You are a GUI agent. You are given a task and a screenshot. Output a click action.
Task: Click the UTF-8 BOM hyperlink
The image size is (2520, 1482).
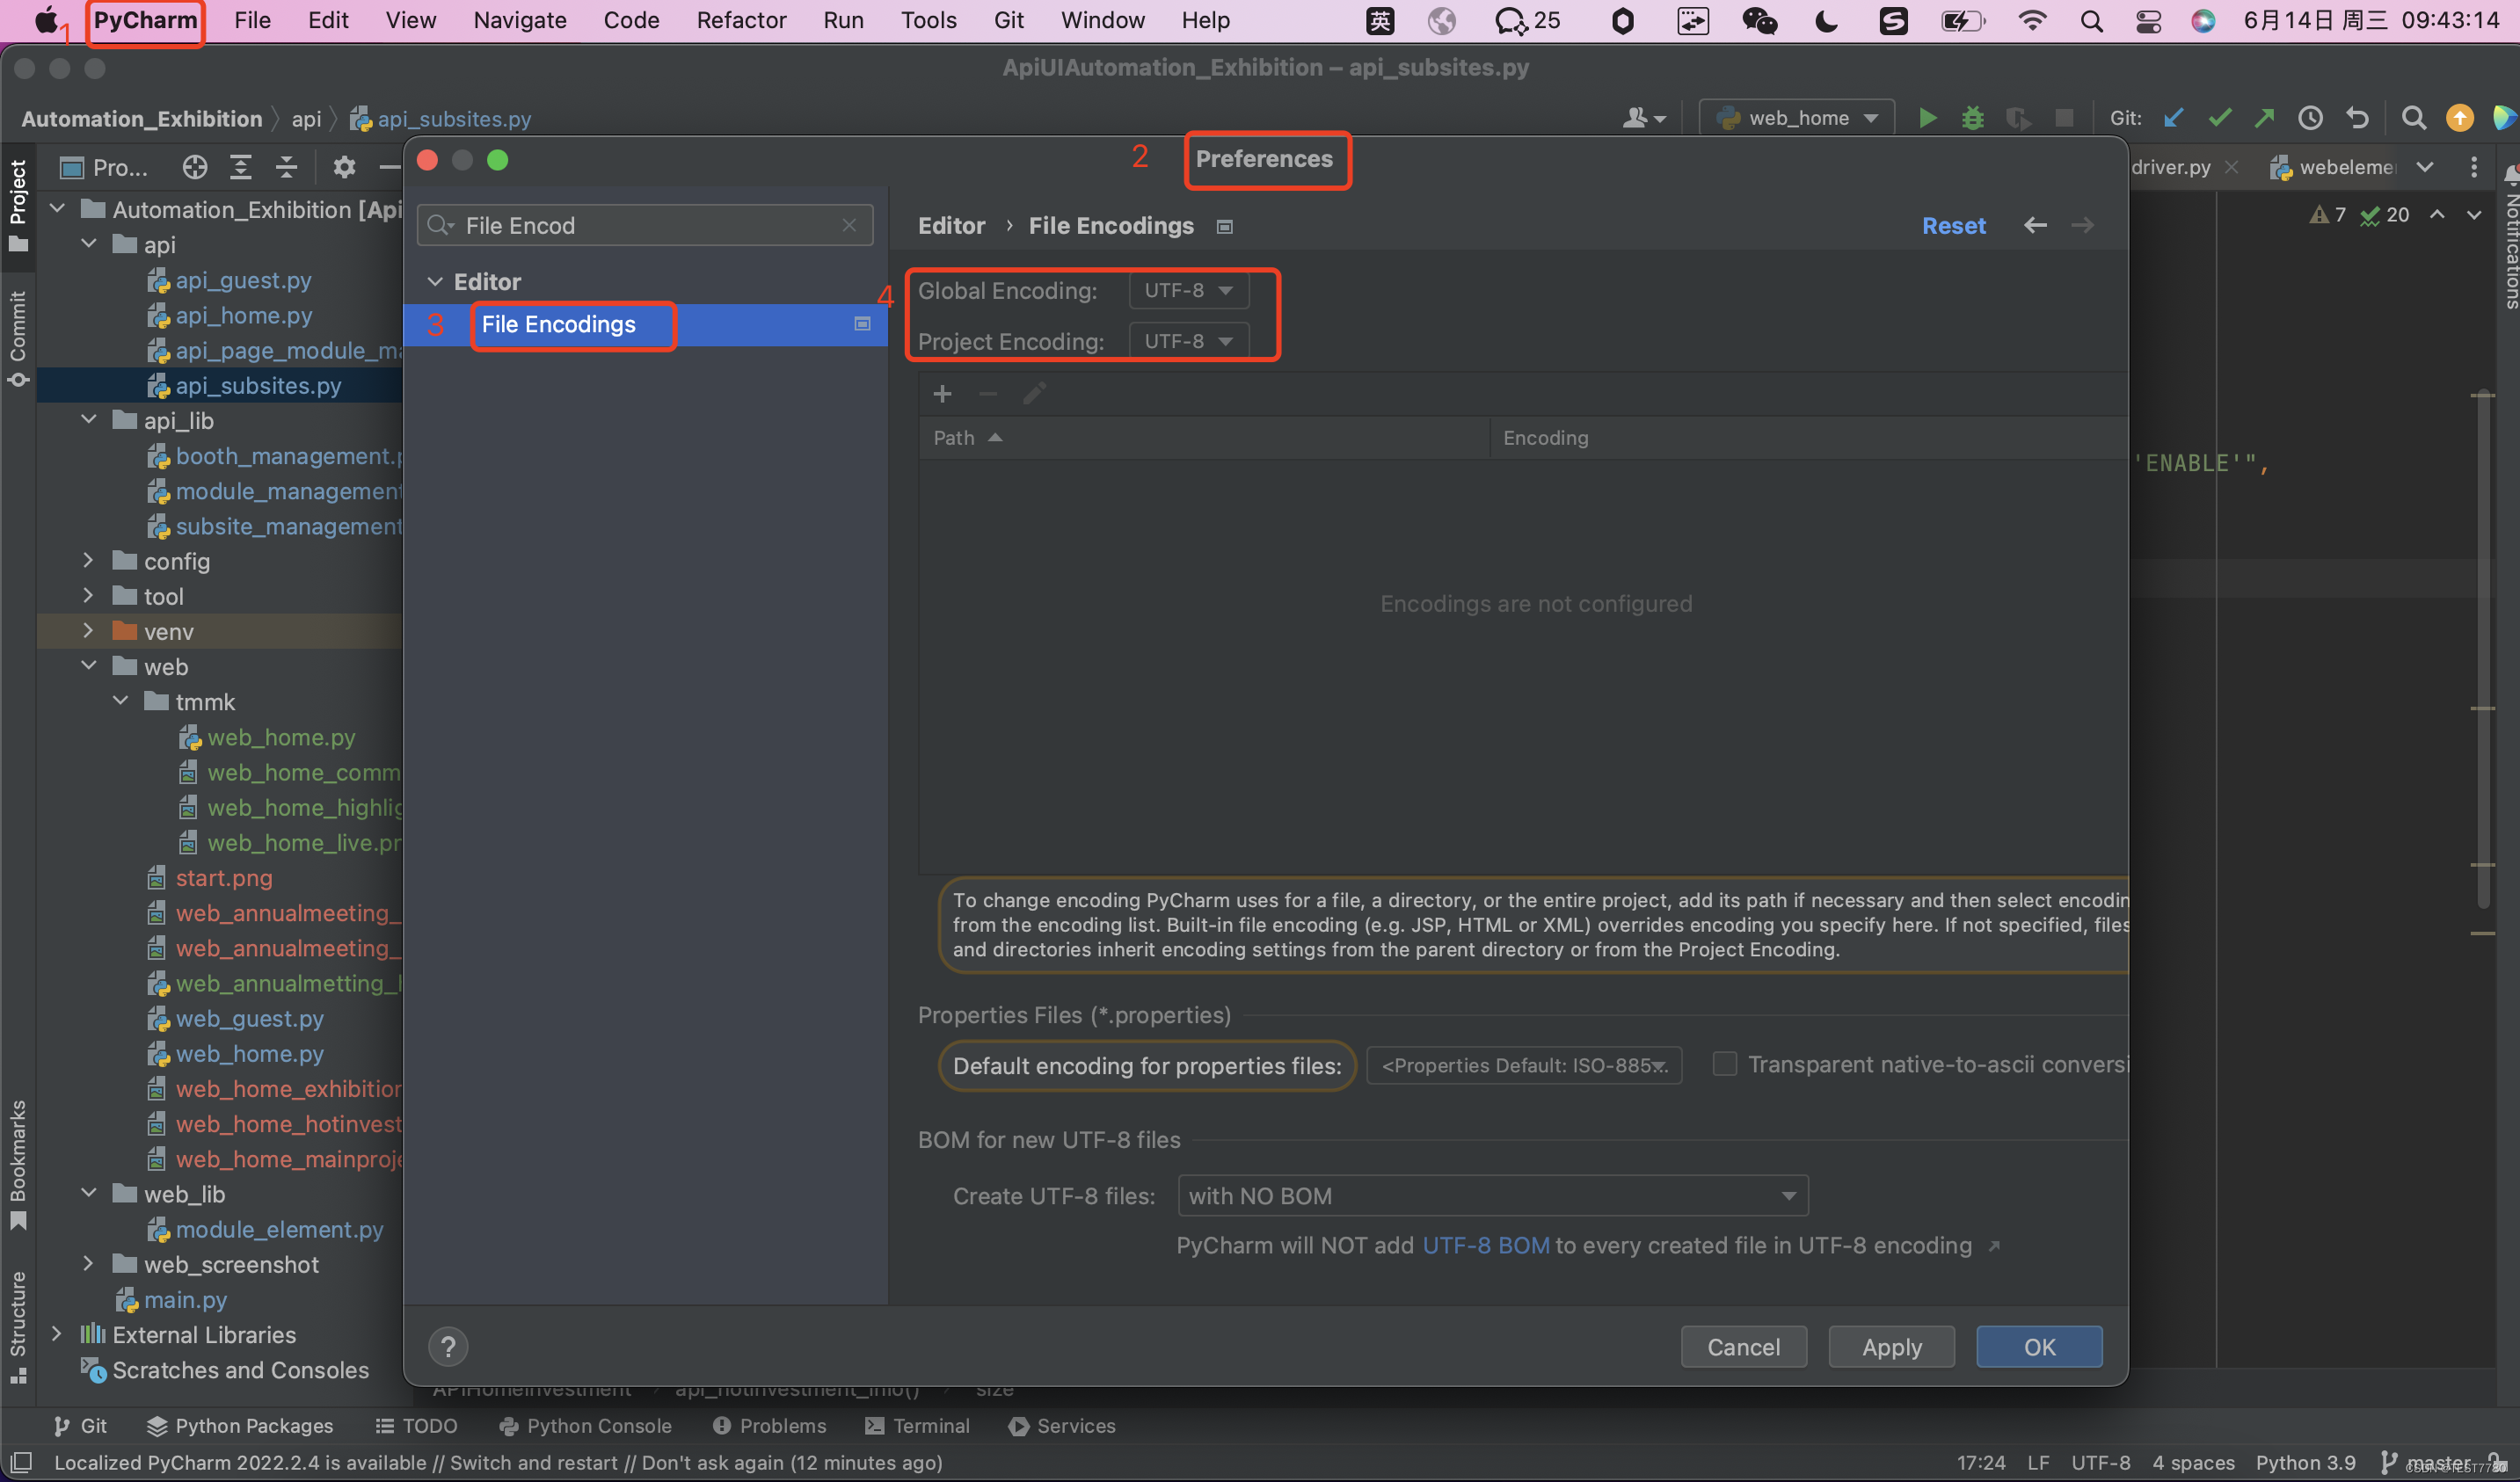click(x=1485, y=1245)
